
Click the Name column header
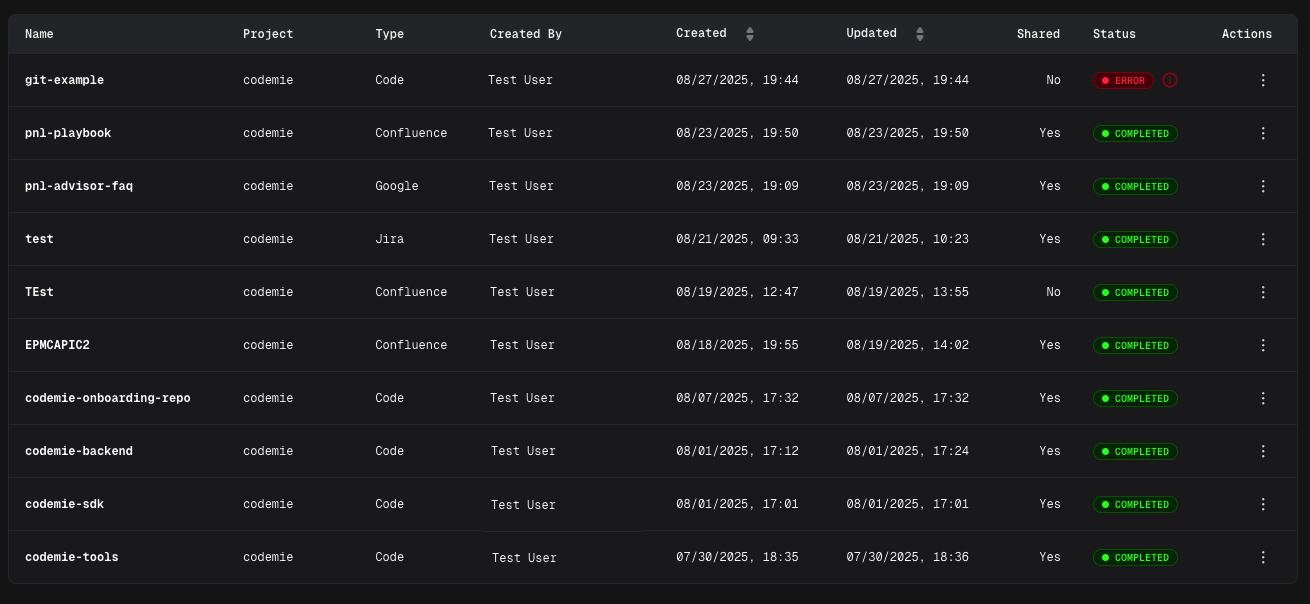[39, 34]
